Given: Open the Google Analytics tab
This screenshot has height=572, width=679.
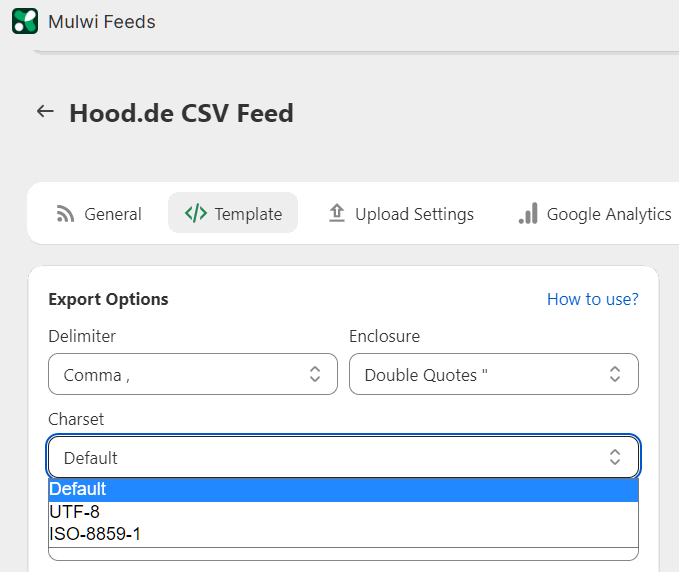Looking at the screenshot, I should click(x=595, y=214).
